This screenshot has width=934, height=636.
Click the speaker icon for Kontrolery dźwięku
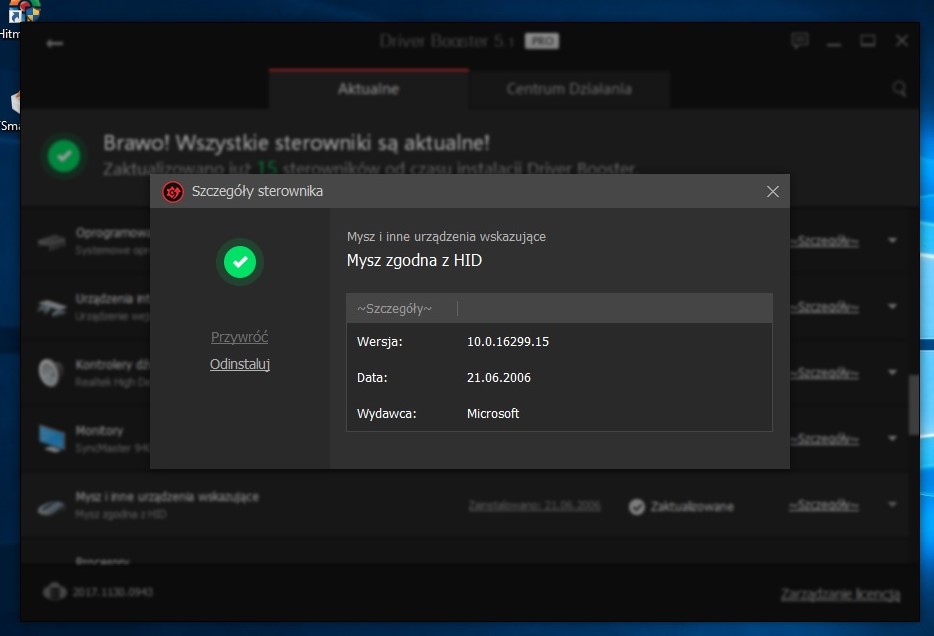click(50, 373)
